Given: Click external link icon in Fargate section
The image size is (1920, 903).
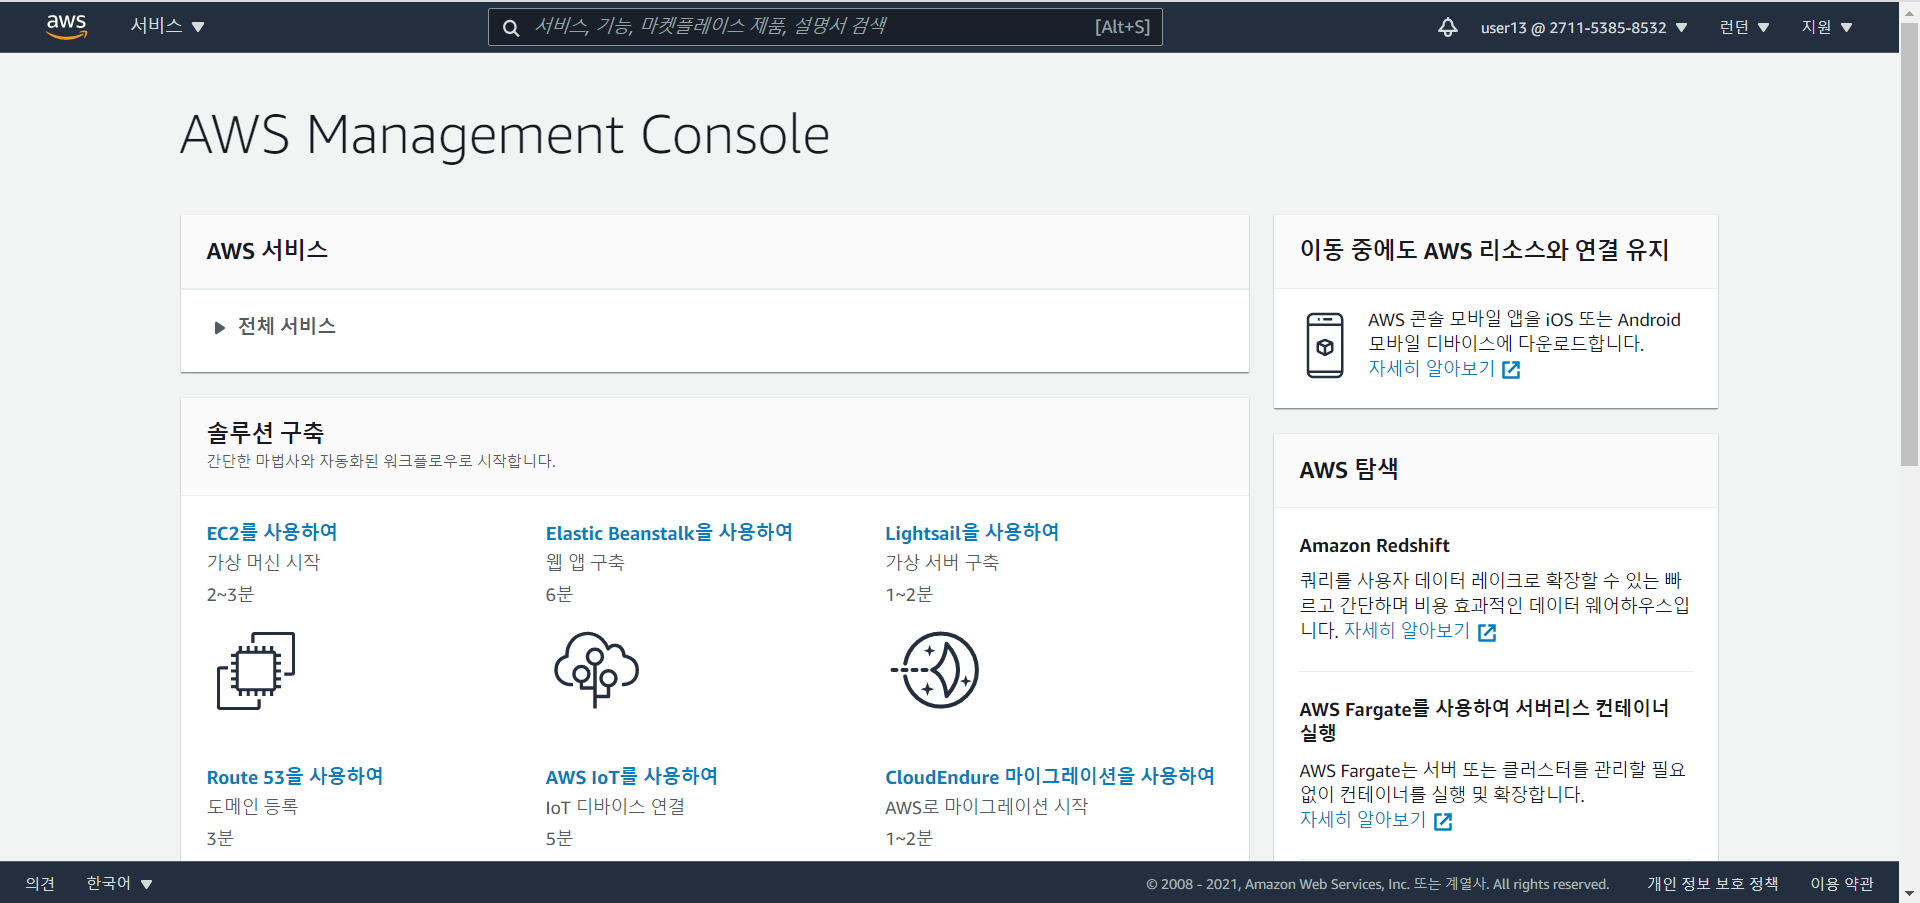Looking at the screenshot, I should [x=1443, y=821].
